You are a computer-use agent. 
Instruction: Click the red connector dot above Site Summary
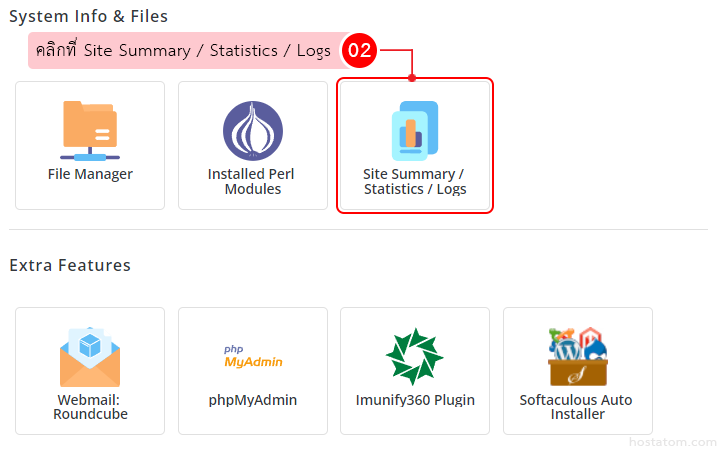[412, 77]
